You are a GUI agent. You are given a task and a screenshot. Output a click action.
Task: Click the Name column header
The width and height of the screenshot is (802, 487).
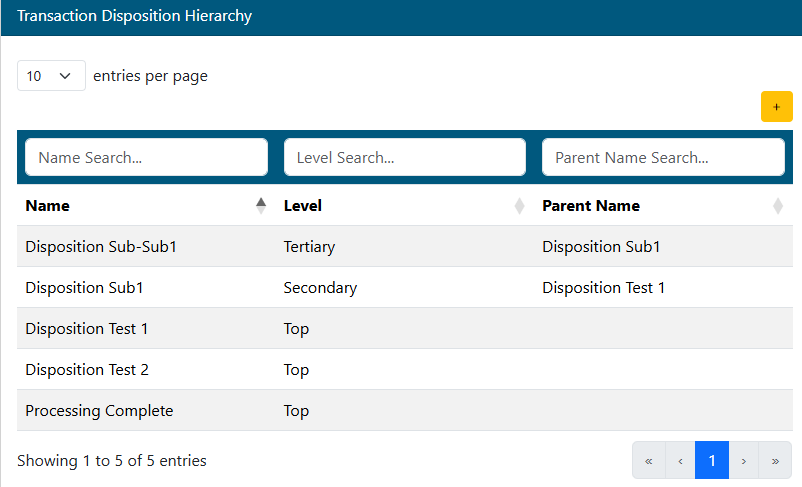(x=48, y=206)
